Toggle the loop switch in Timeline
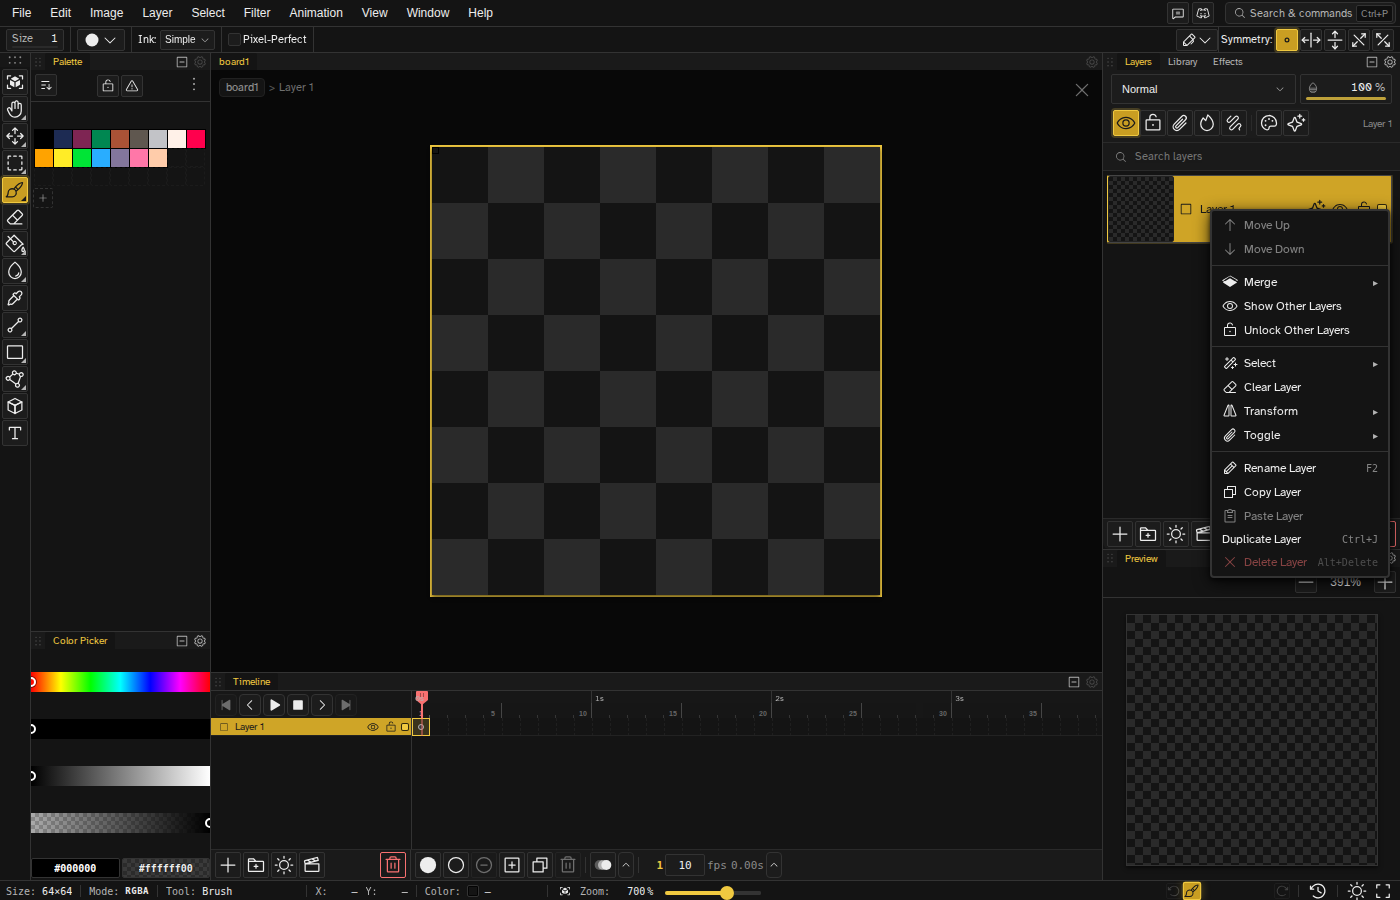 click(602, 865)
